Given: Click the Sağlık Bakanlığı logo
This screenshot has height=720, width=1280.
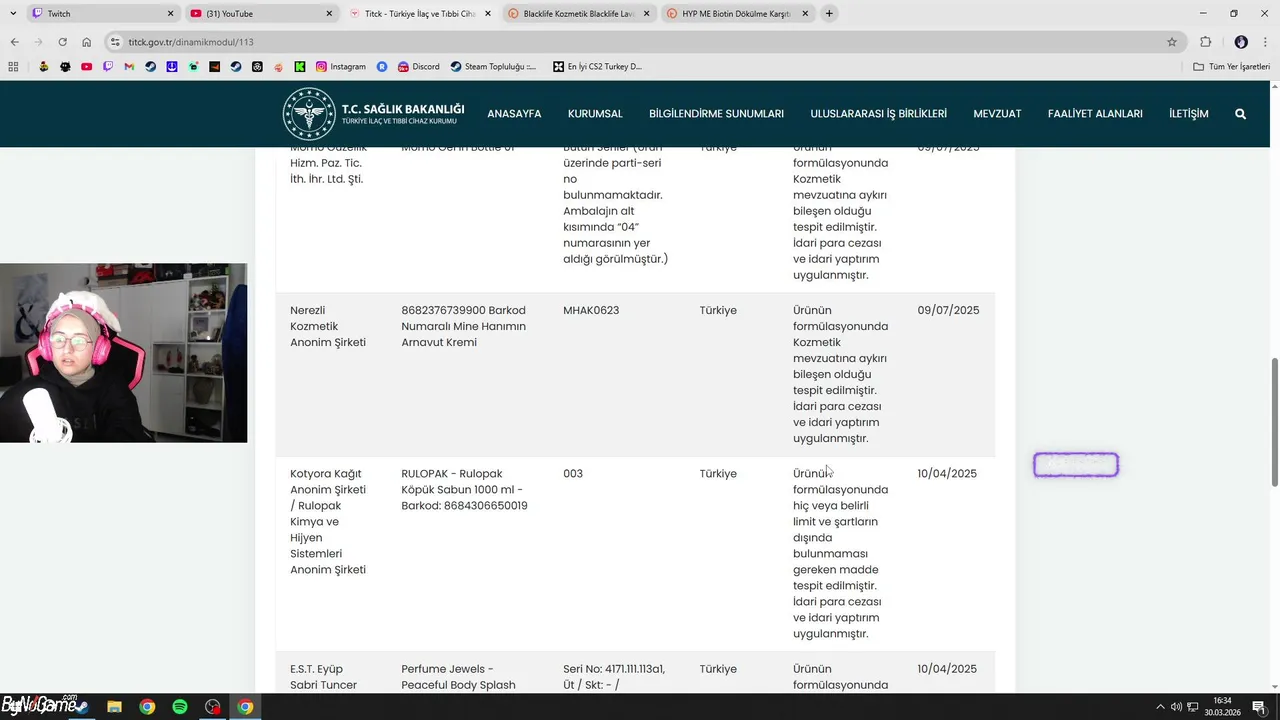Looking at the screenshot, I should point(373,113).
